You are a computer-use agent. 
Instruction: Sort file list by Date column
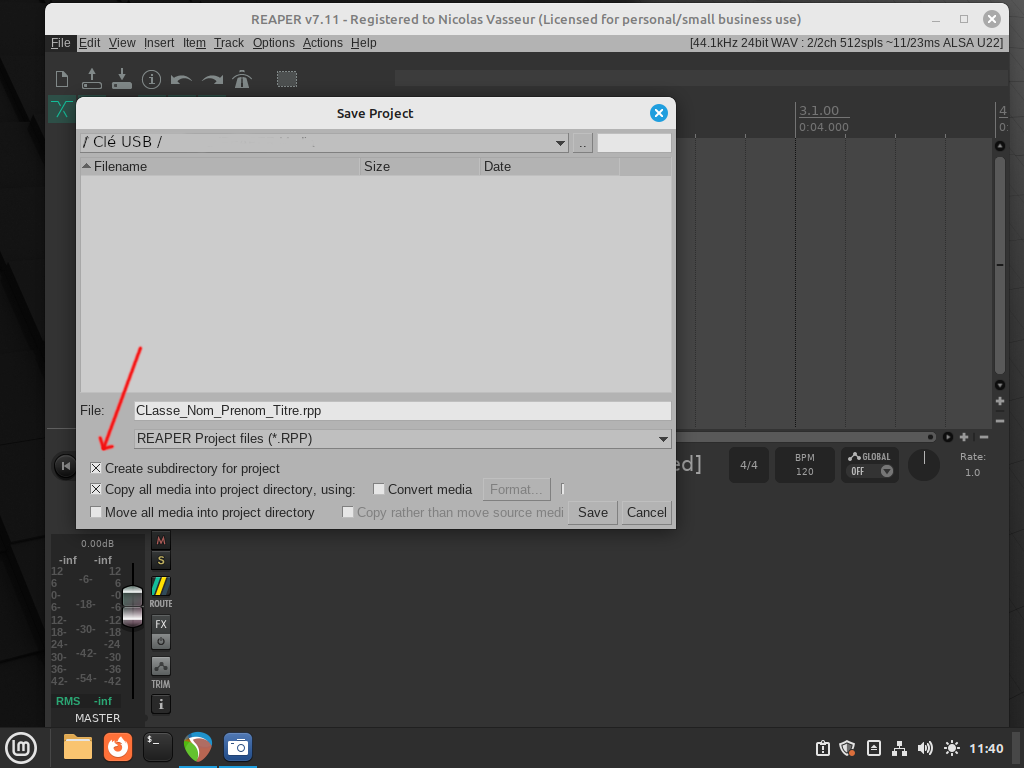549,167
